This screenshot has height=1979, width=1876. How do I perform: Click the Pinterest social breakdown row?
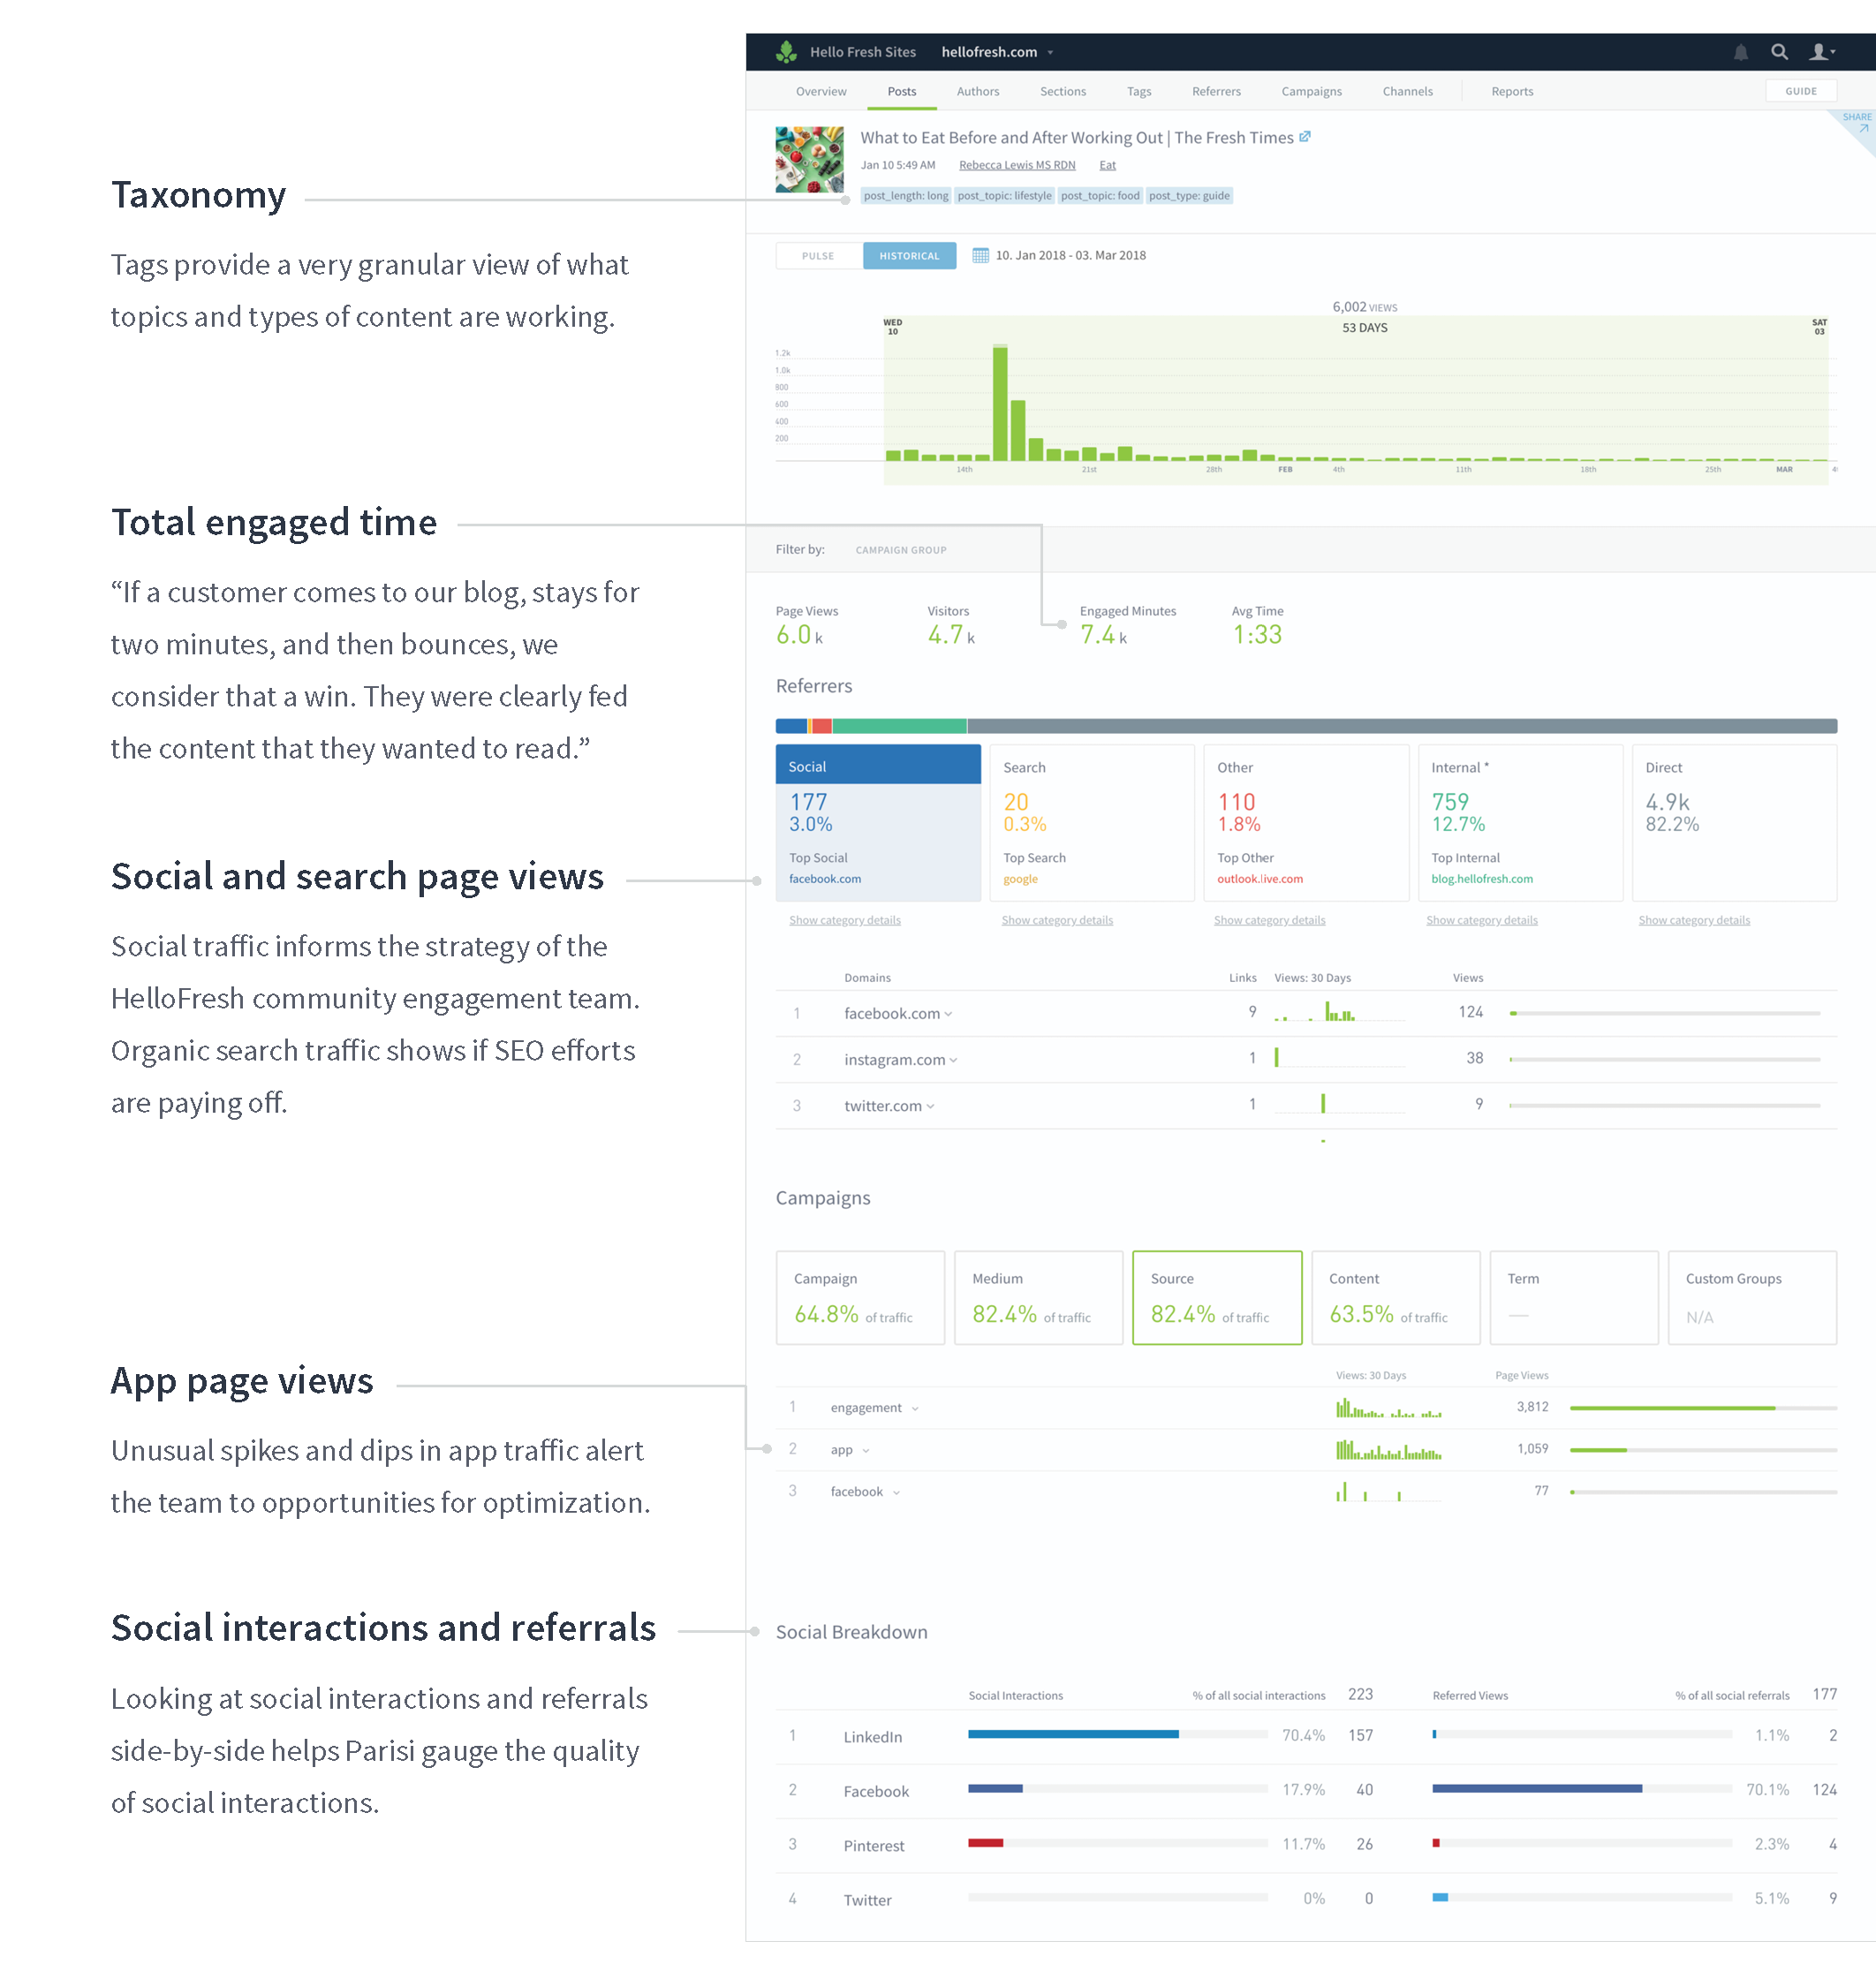tap(1306, 1846)
